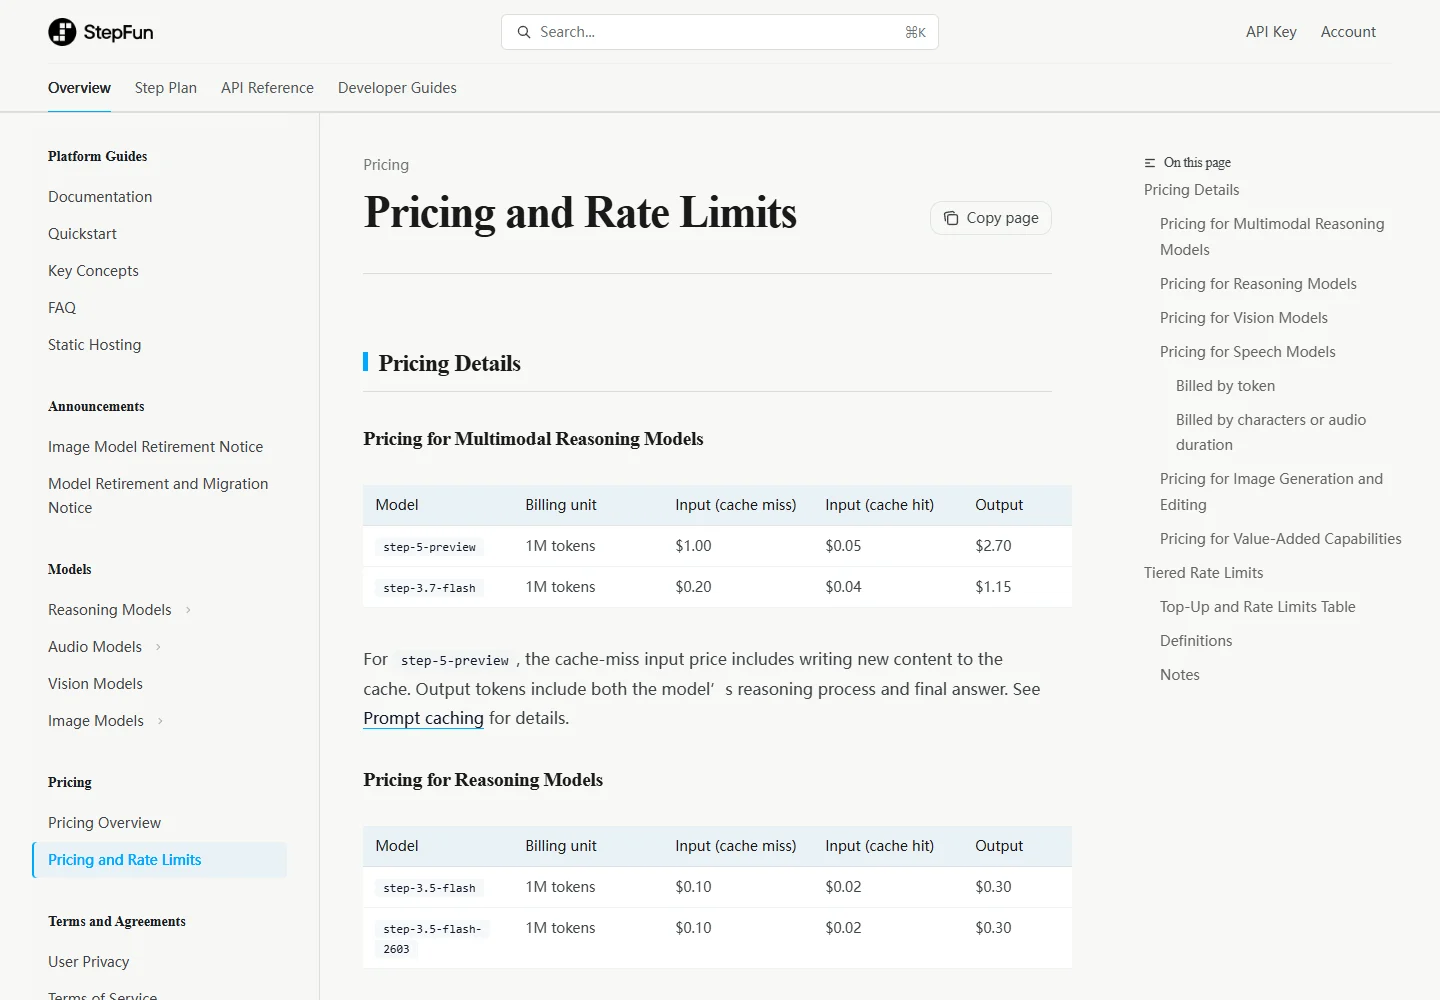Click the StepFun logo icon

(x=62, y=32)
